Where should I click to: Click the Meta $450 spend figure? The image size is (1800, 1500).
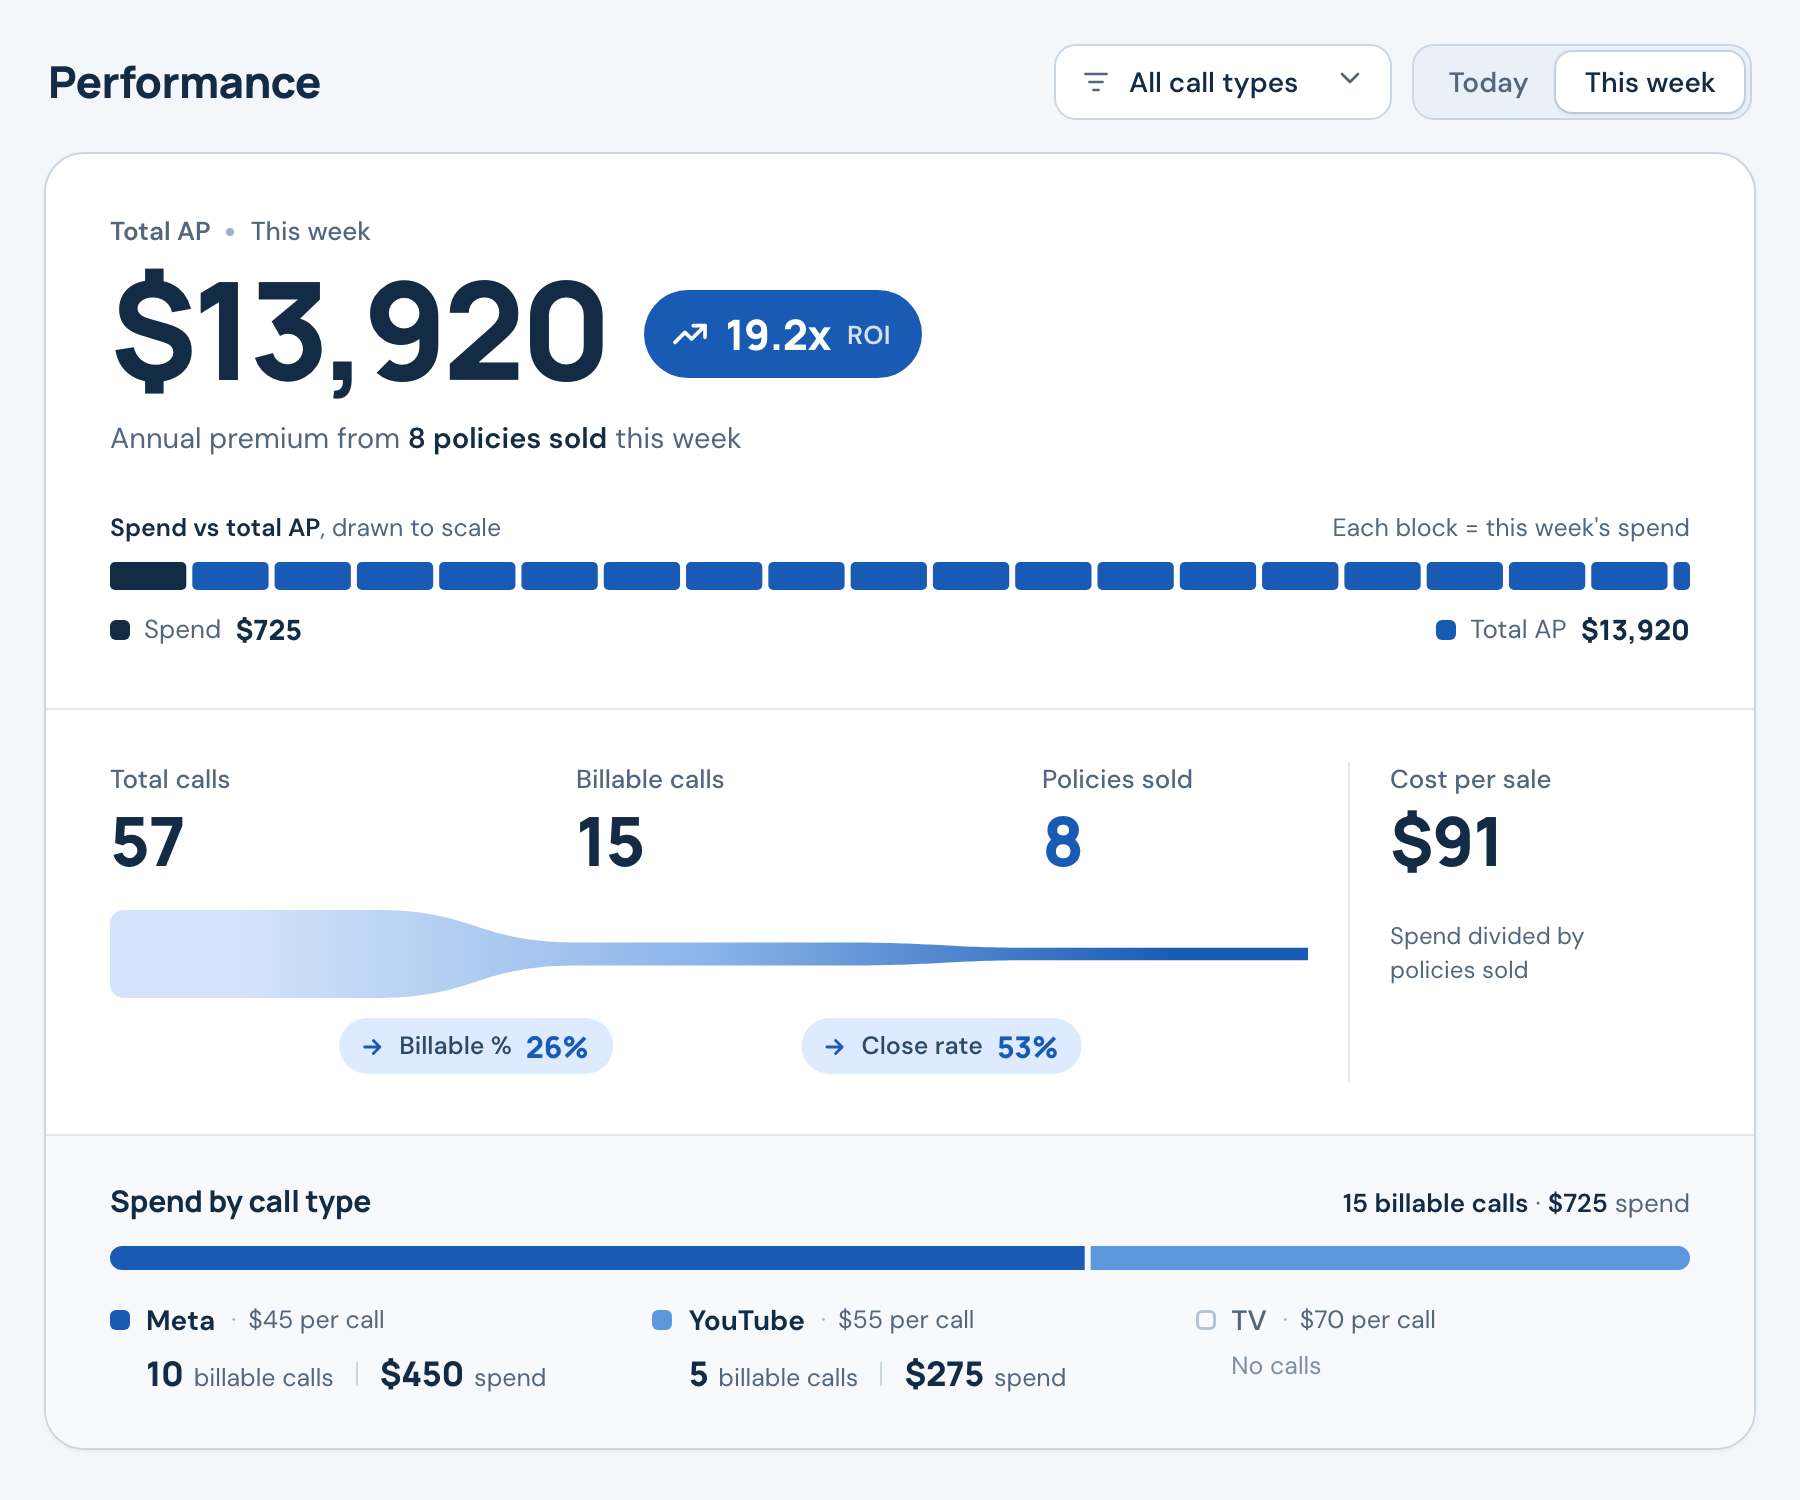coord(422,1375)
